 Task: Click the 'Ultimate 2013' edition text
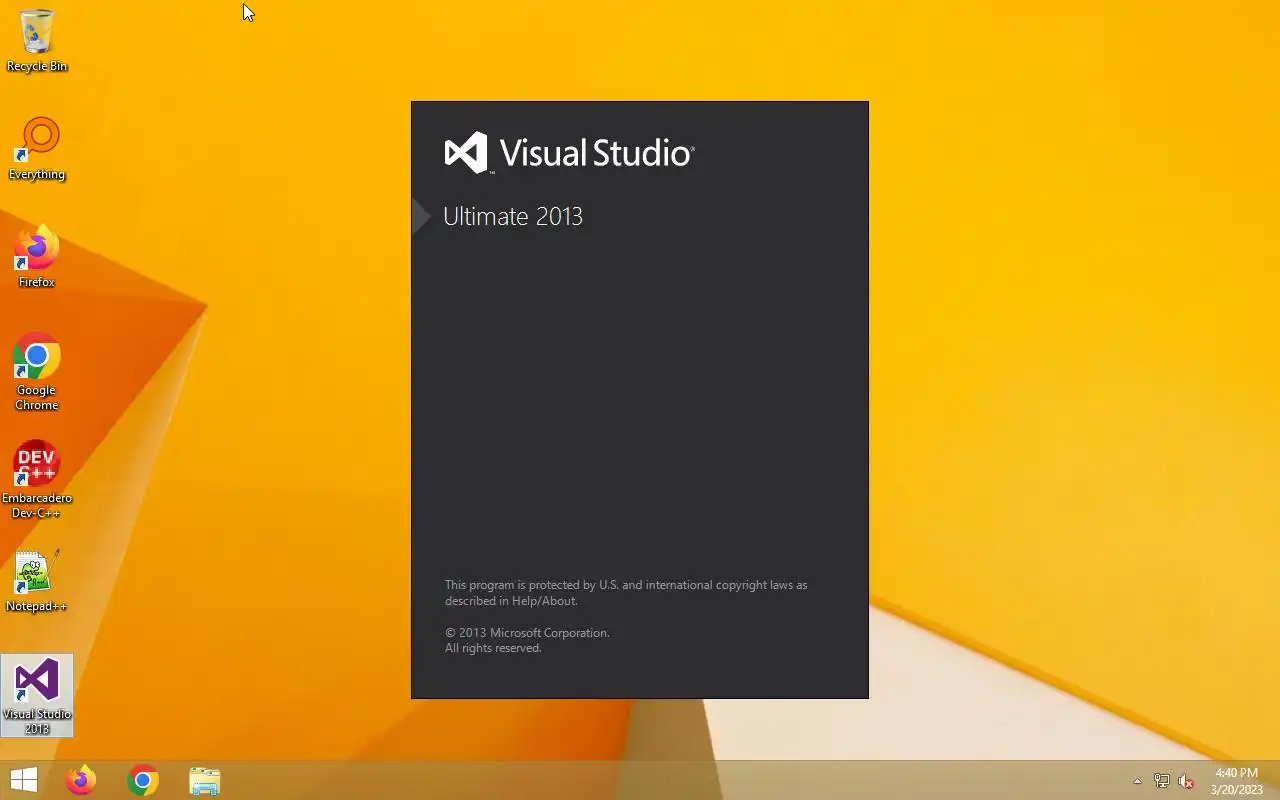(513, 216)
